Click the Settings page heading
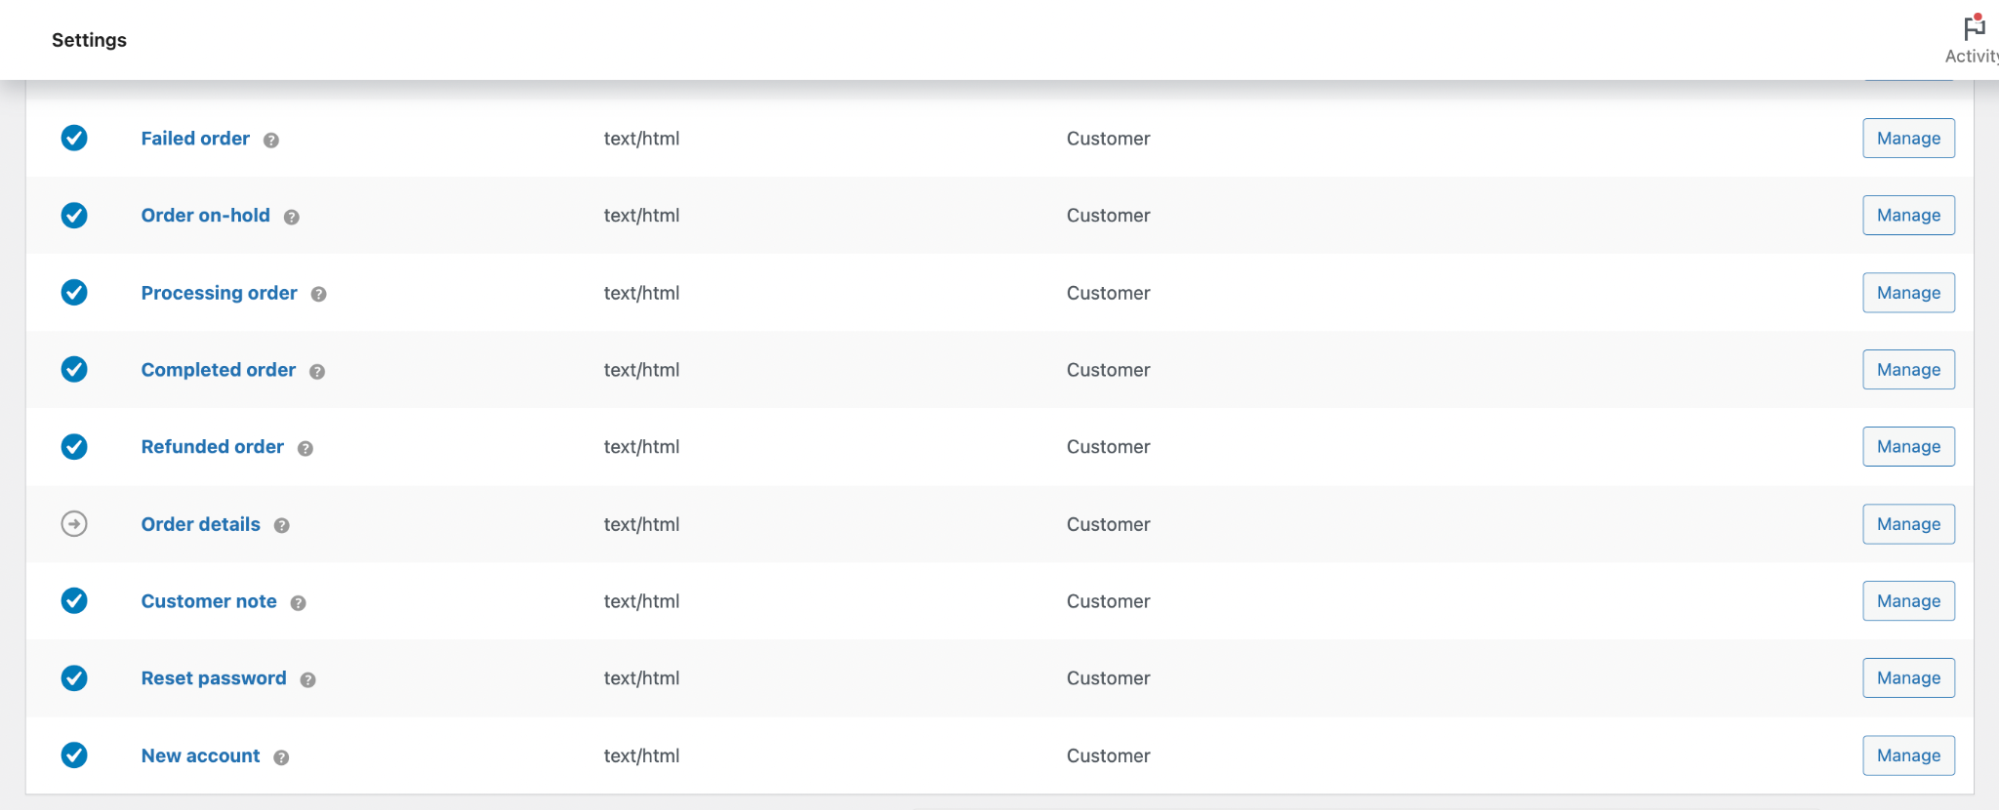This screenshot has width=1999, height=811. pyautogui.click(x=89, y=40)
